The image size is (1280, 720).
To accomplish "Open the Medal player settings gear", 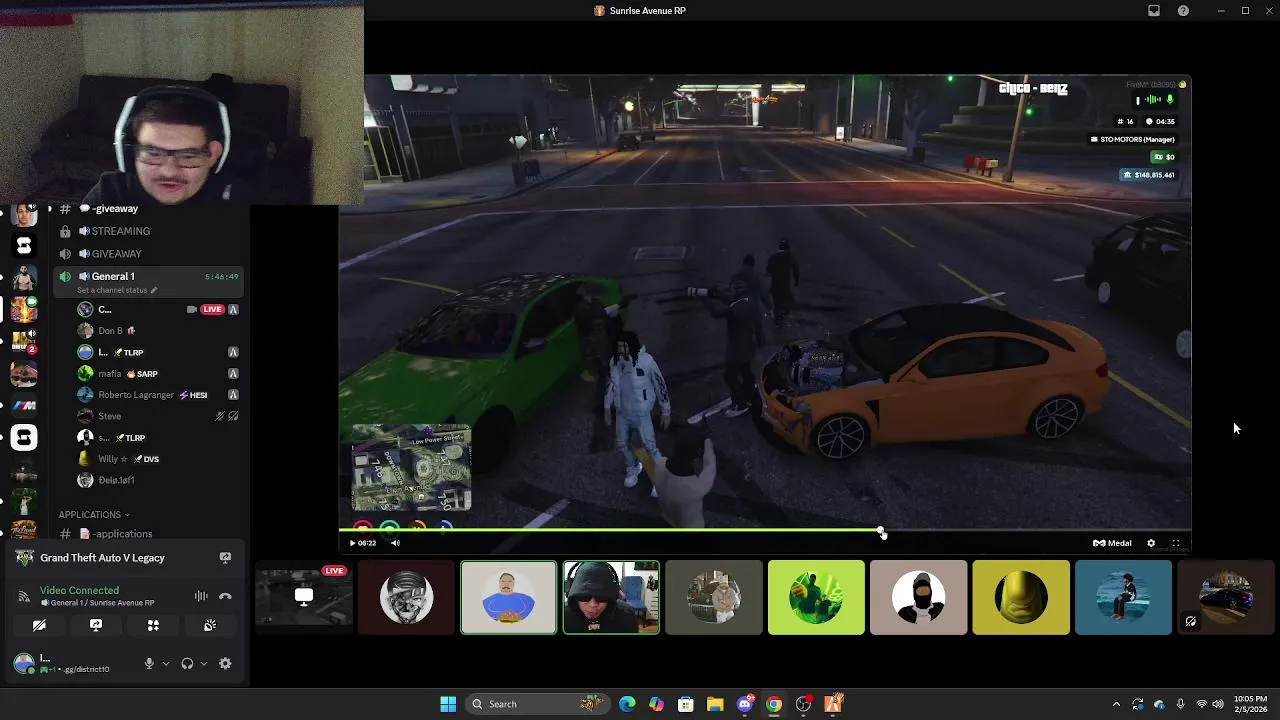I will coord(1151,543).
